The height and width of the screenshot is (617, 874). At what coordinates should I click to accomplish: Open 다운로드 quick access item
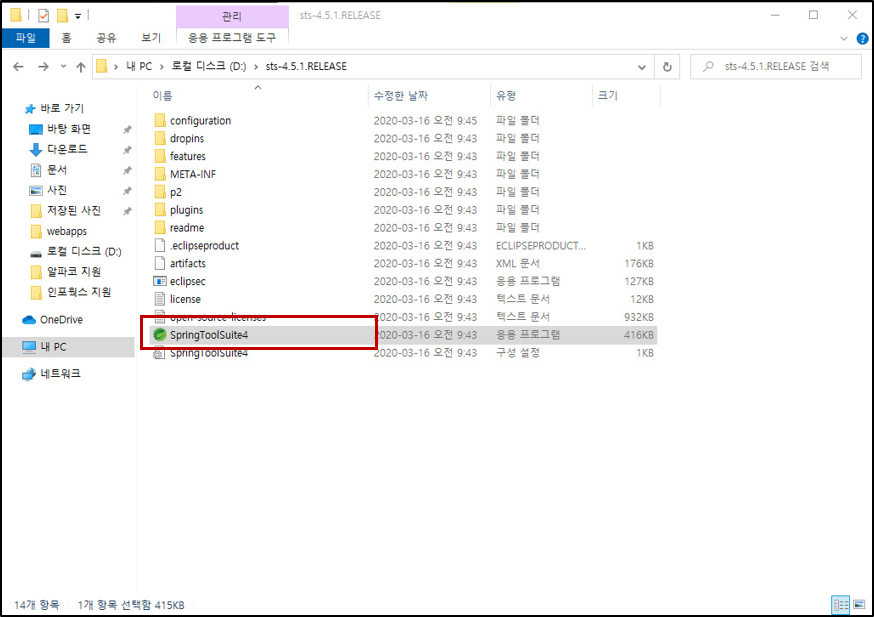(x=59, y=149)
